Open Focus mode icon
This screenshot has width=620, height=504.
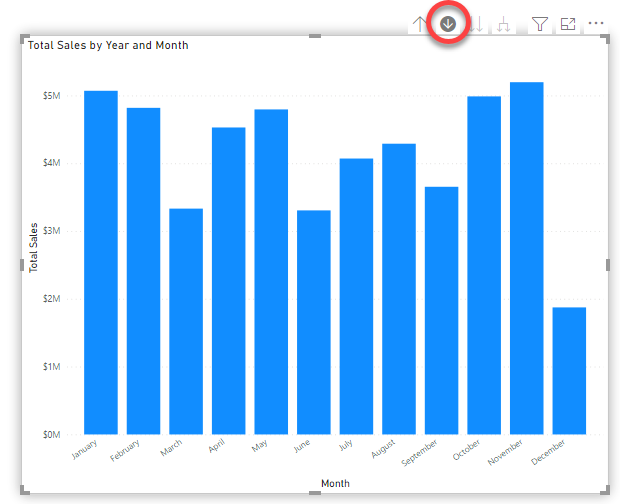click(x=568, y=24)
